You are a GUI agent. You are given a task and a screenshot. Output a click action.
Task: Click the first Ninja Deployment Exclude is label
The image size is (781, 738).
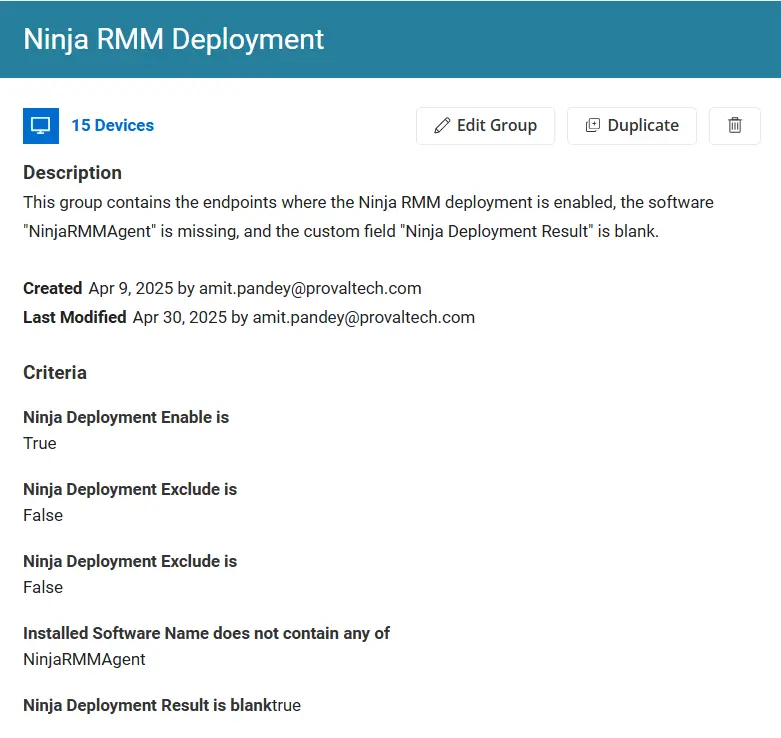(130, 489)
